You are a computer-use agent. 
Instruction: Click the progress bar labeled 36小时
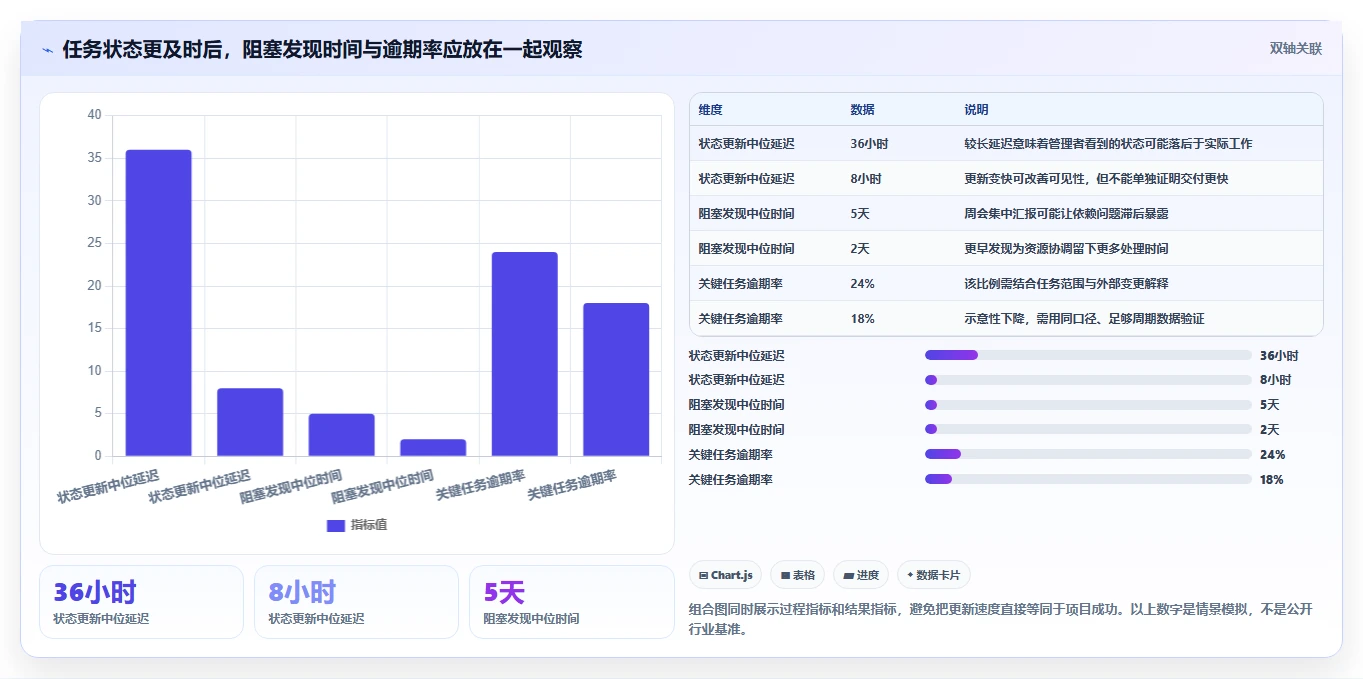pyautogui.click(x=1088, y=355)
